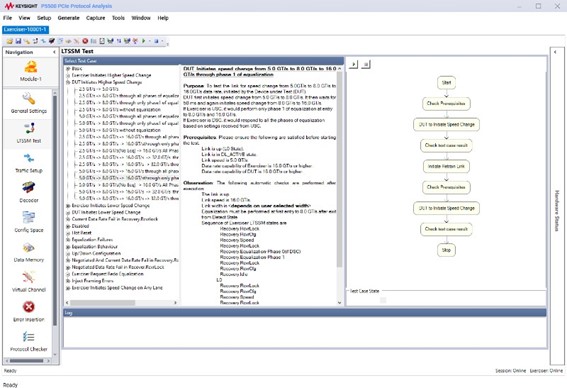Select LTSSM Test in navigation panel
This screenshot has height=388, width=567.
tap(29, 133)
